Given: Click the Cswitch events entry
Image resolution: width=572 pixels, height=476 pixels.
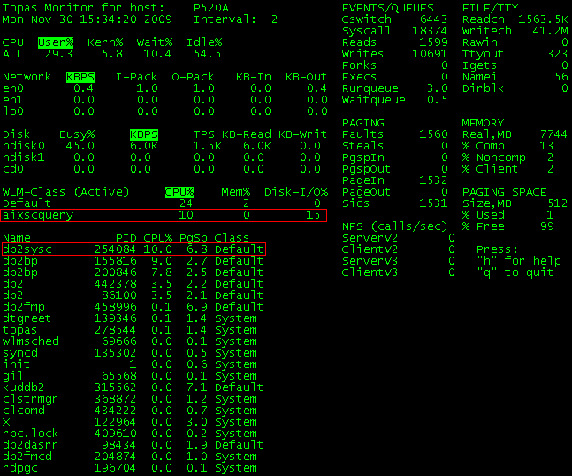Looking at the screenshot, I should [x=395, y=19].
